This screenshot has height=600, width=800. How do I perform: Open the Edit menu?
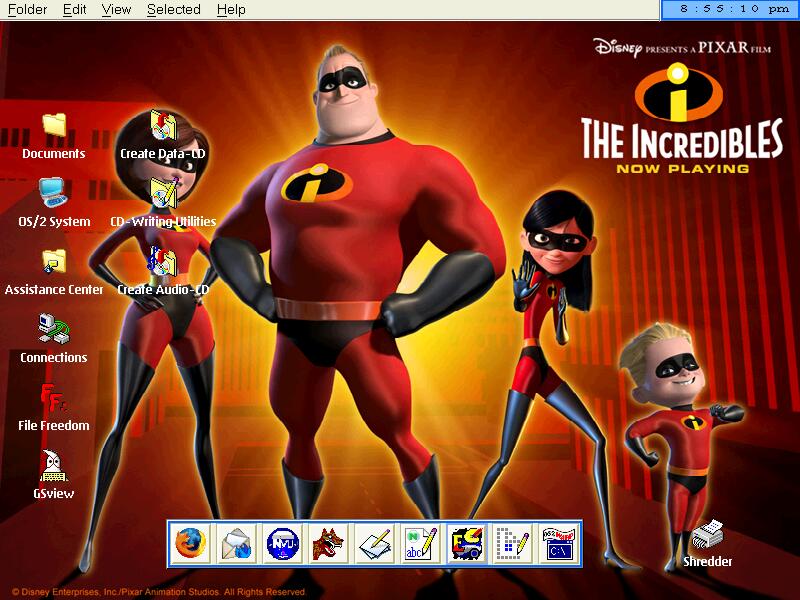tap(74, 10)
